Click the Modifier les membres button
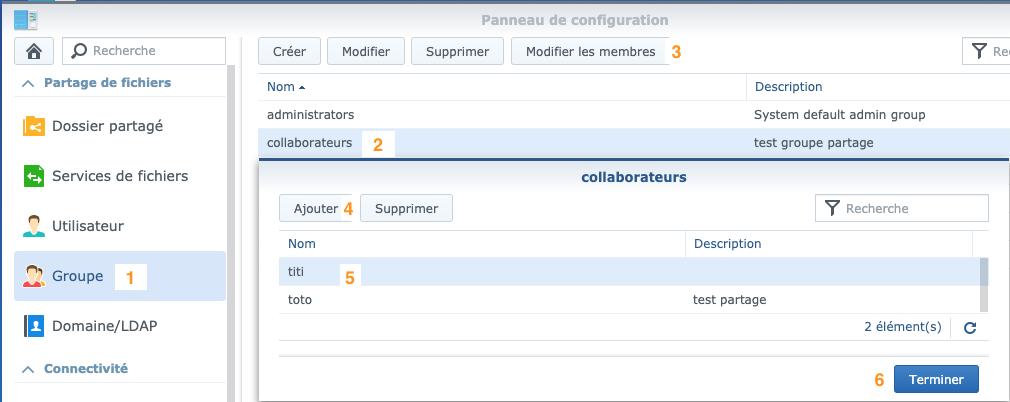The image size is (1010, 402). [x=590, y=52]
